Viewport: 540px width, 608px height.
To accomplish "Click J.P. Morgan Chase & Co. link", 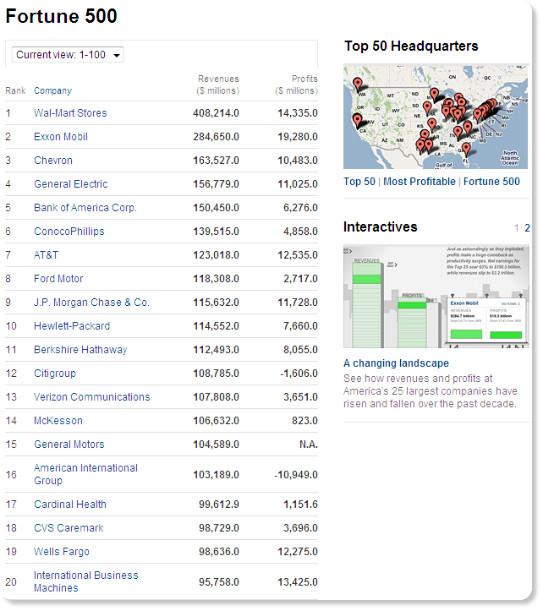I will (x=91, y=302).
